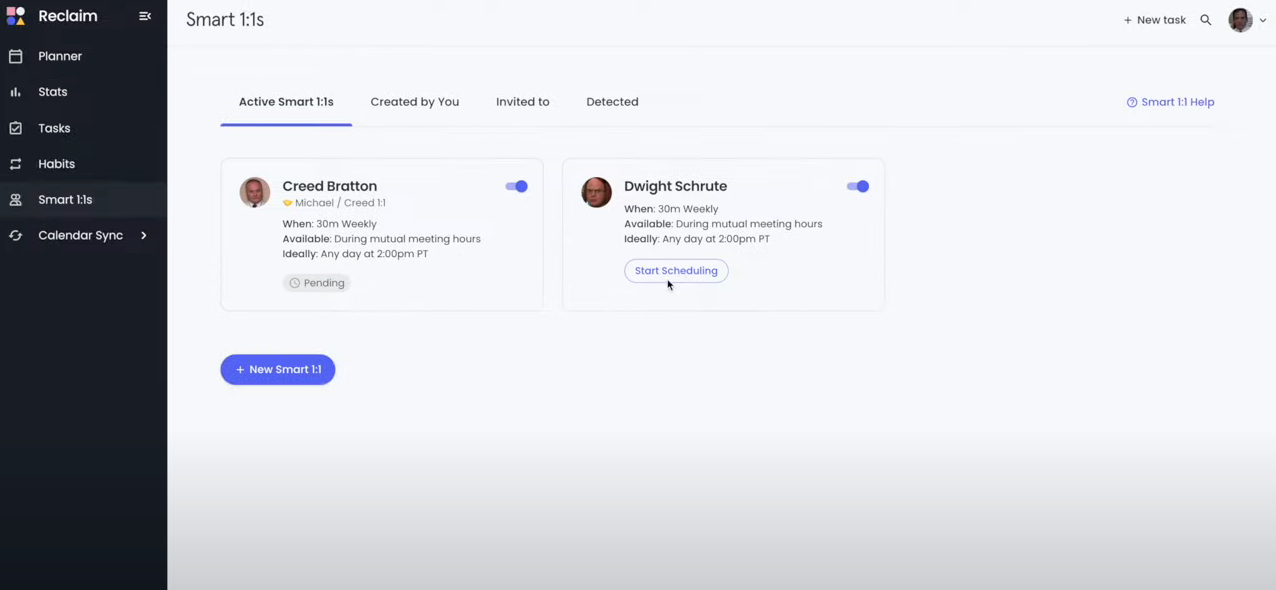Image resolution: width=1276 pixels, height=590 pixels.
Task: Switch to the Created by You tab
Action: pyautogui.click(x=415, y=102)
